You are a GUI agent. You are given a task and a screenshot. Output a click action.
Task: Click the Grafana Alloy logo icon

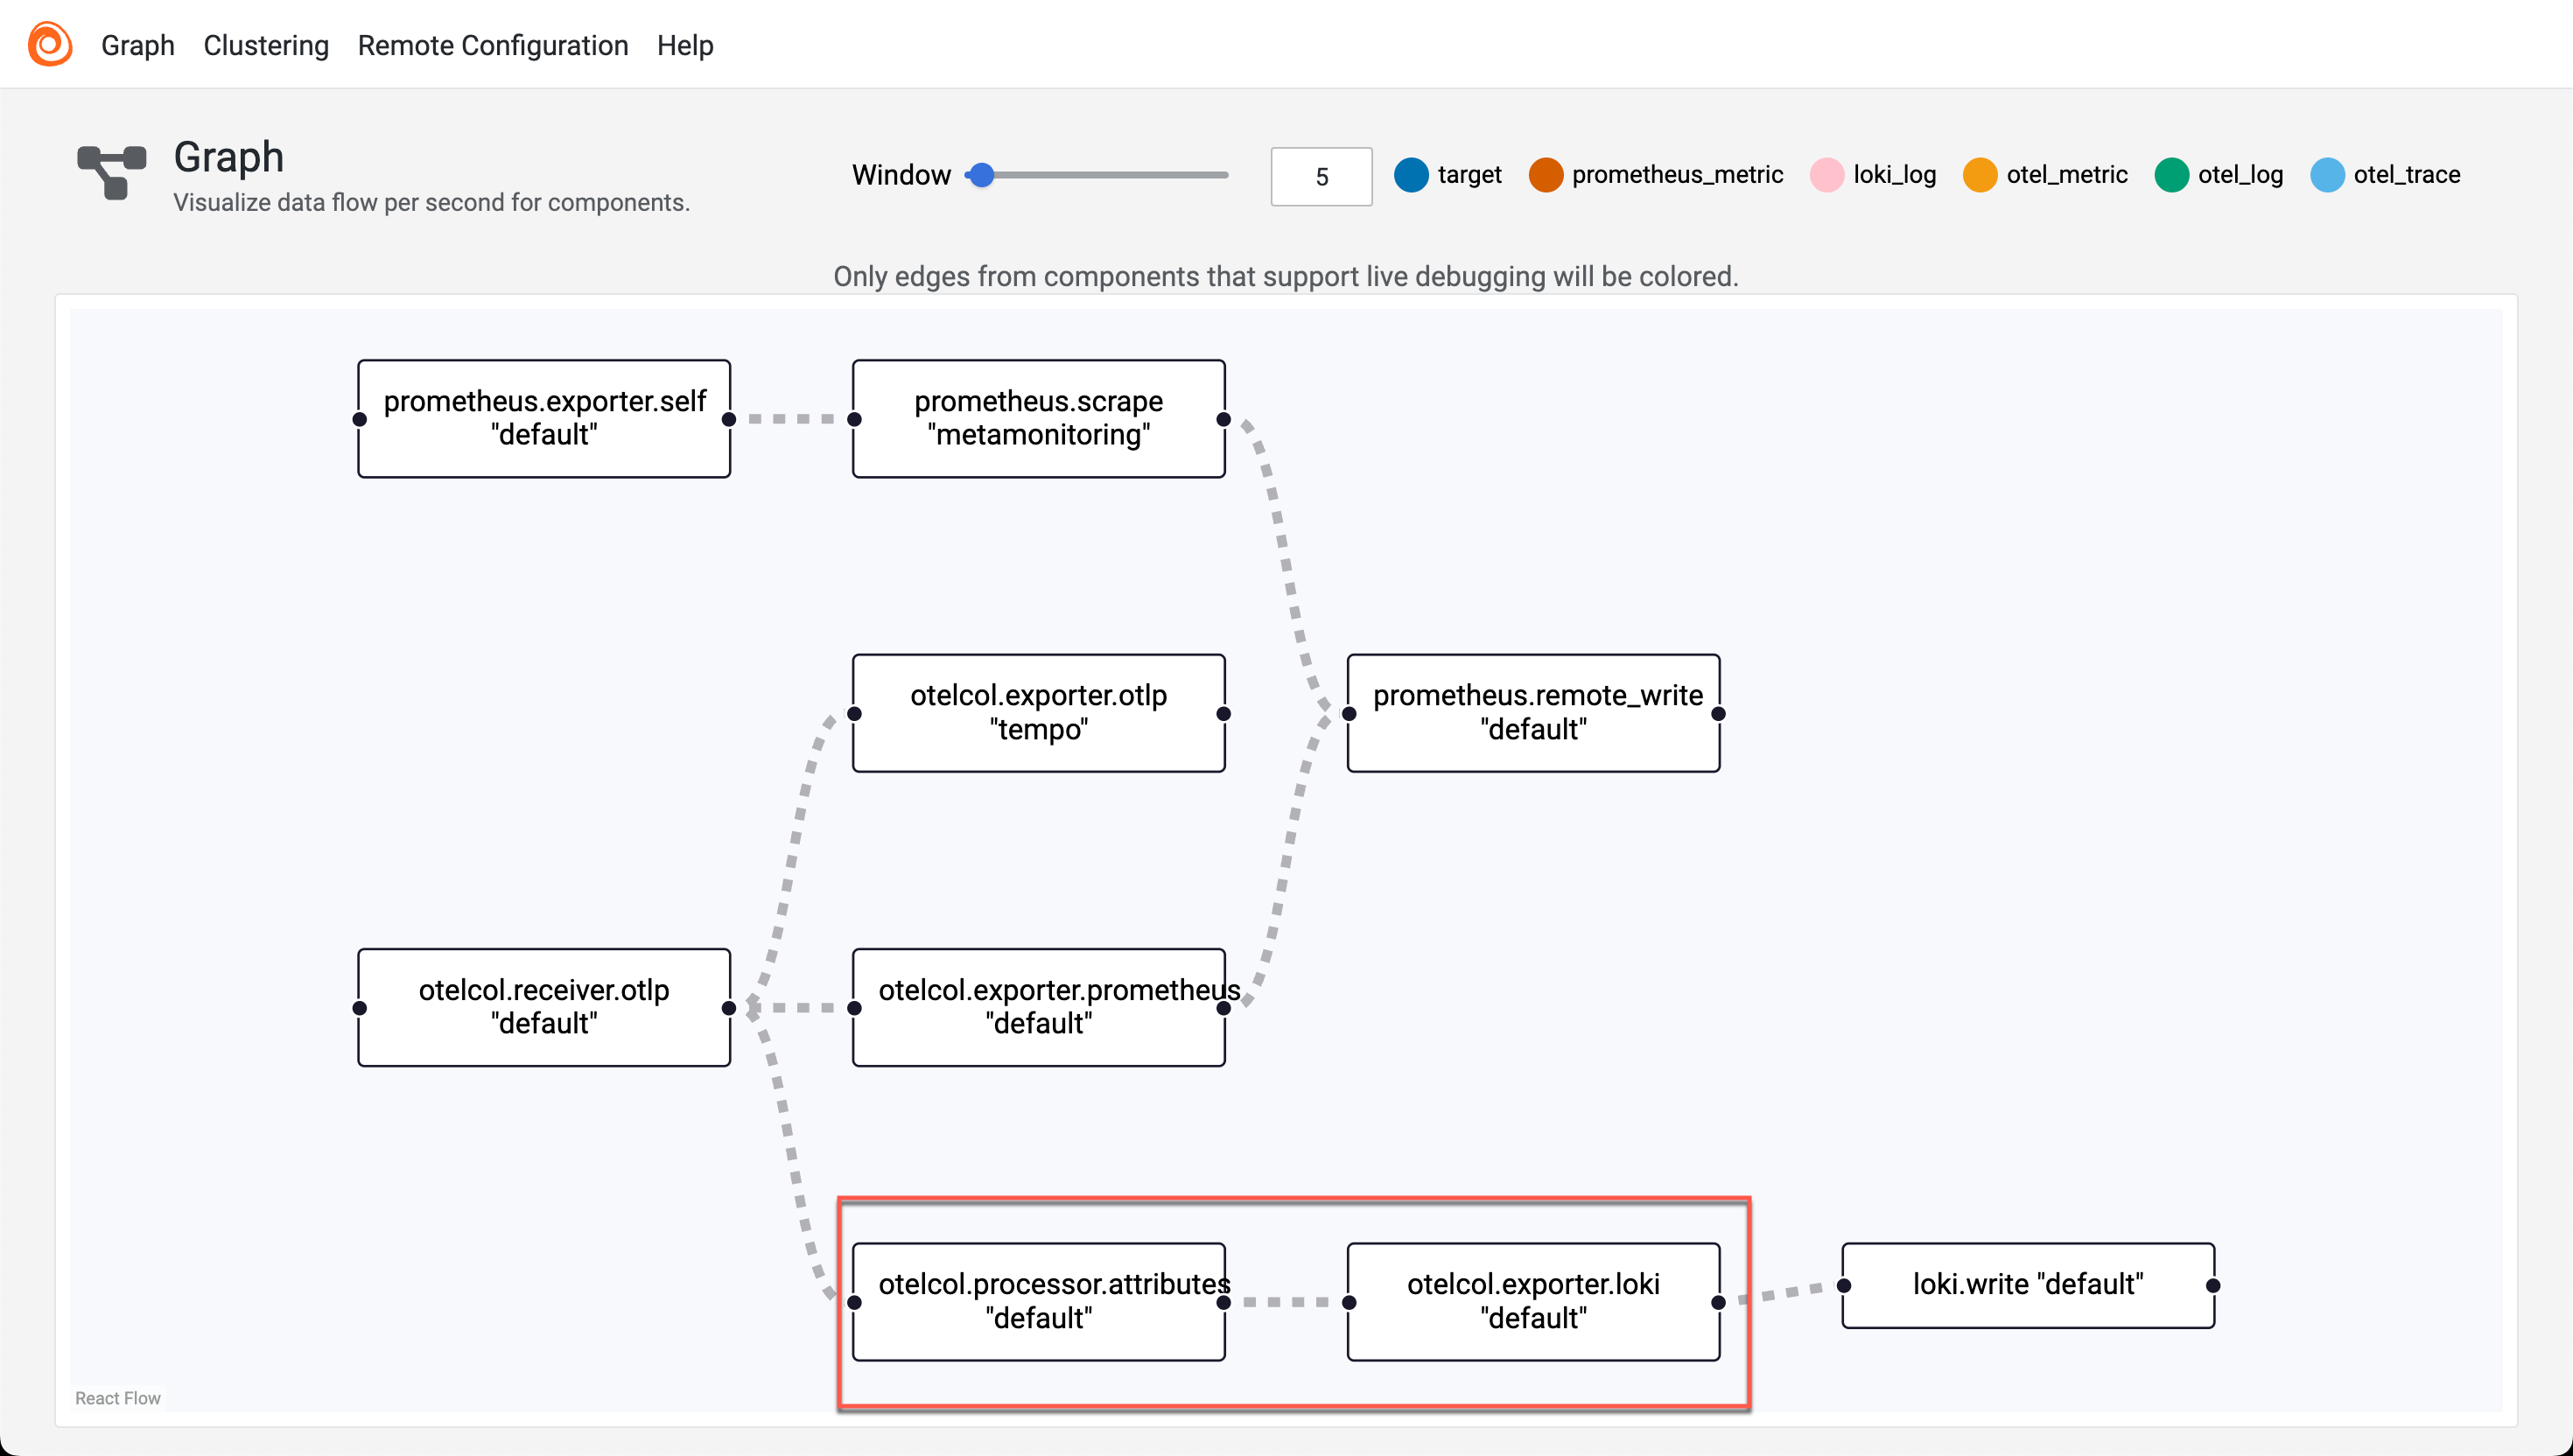pos(49,44)
